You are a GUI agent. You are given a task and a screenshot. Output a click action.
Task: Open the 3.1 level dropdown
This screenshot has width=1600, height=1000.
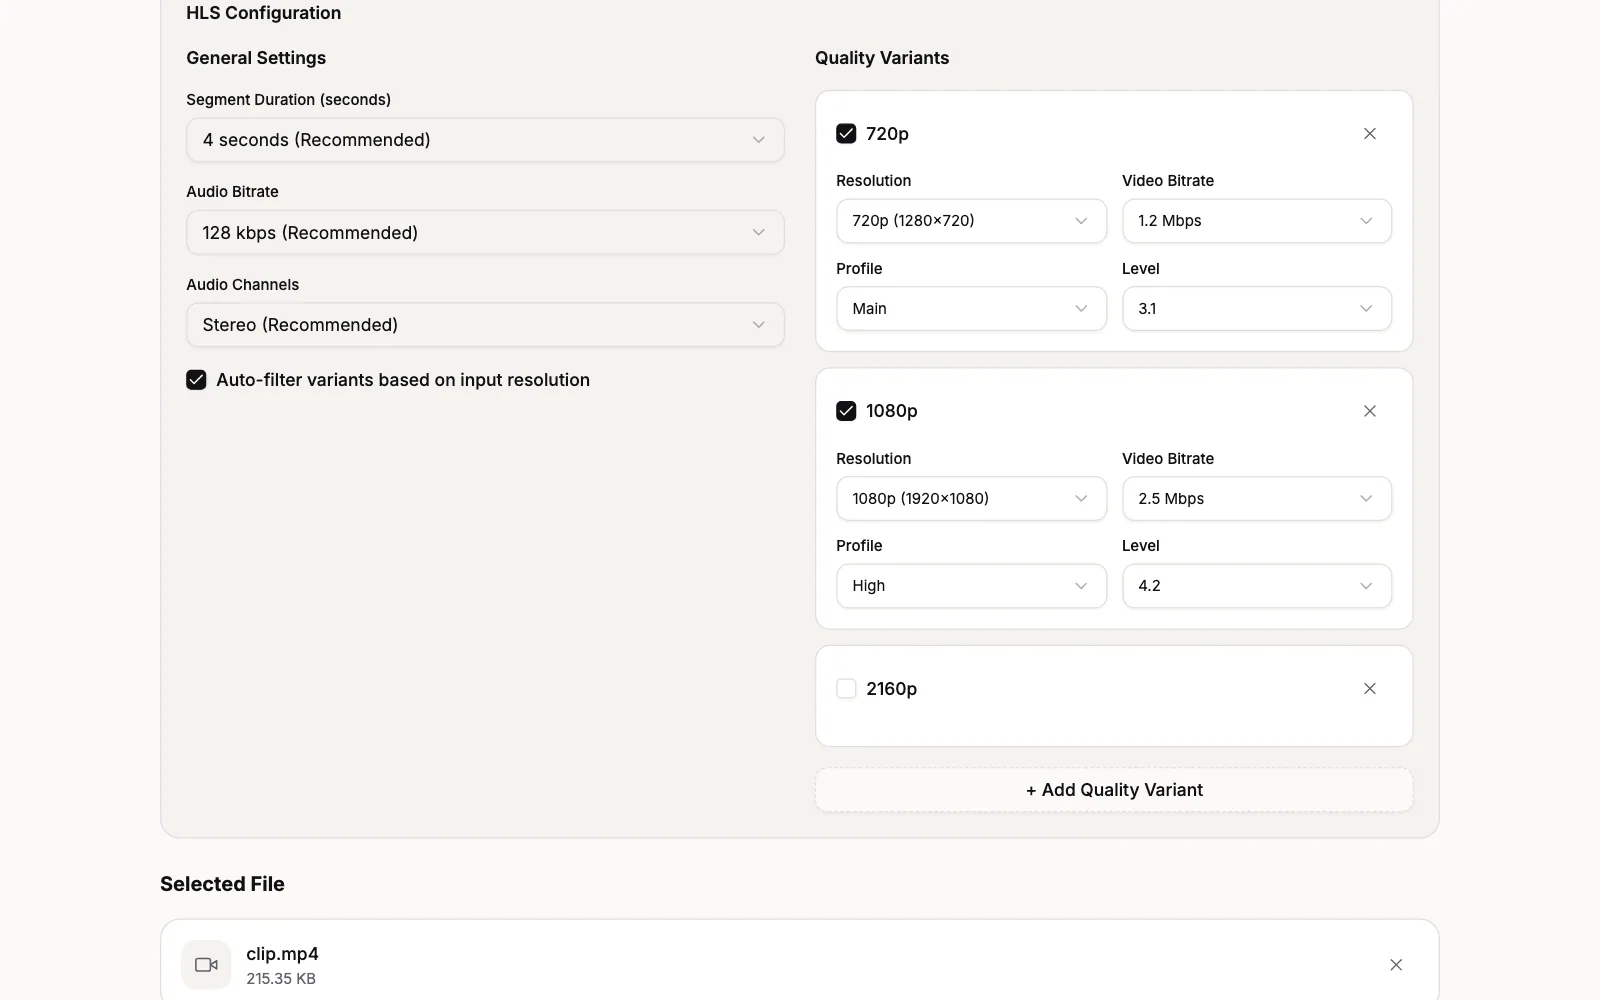pos(1257,309)
